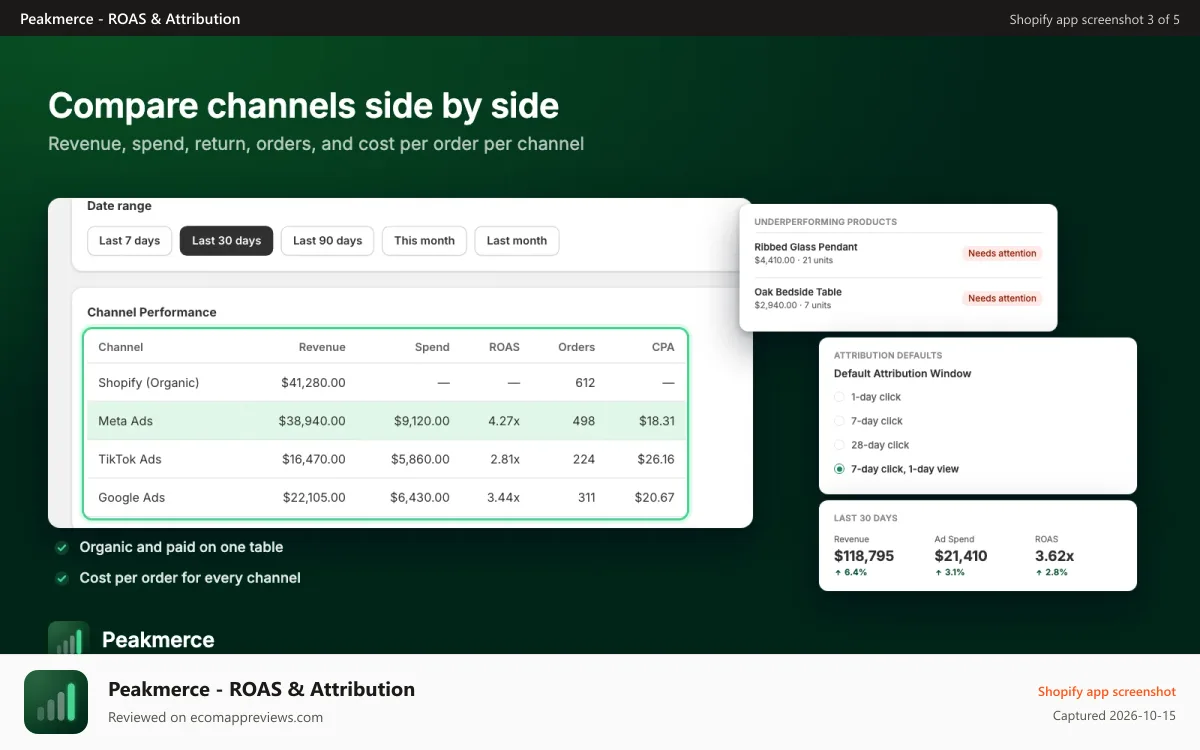This screenshot has height=750, width=1200.
Task: Click checkmark icon beside Organic and paid
Action: pos(62,548)
